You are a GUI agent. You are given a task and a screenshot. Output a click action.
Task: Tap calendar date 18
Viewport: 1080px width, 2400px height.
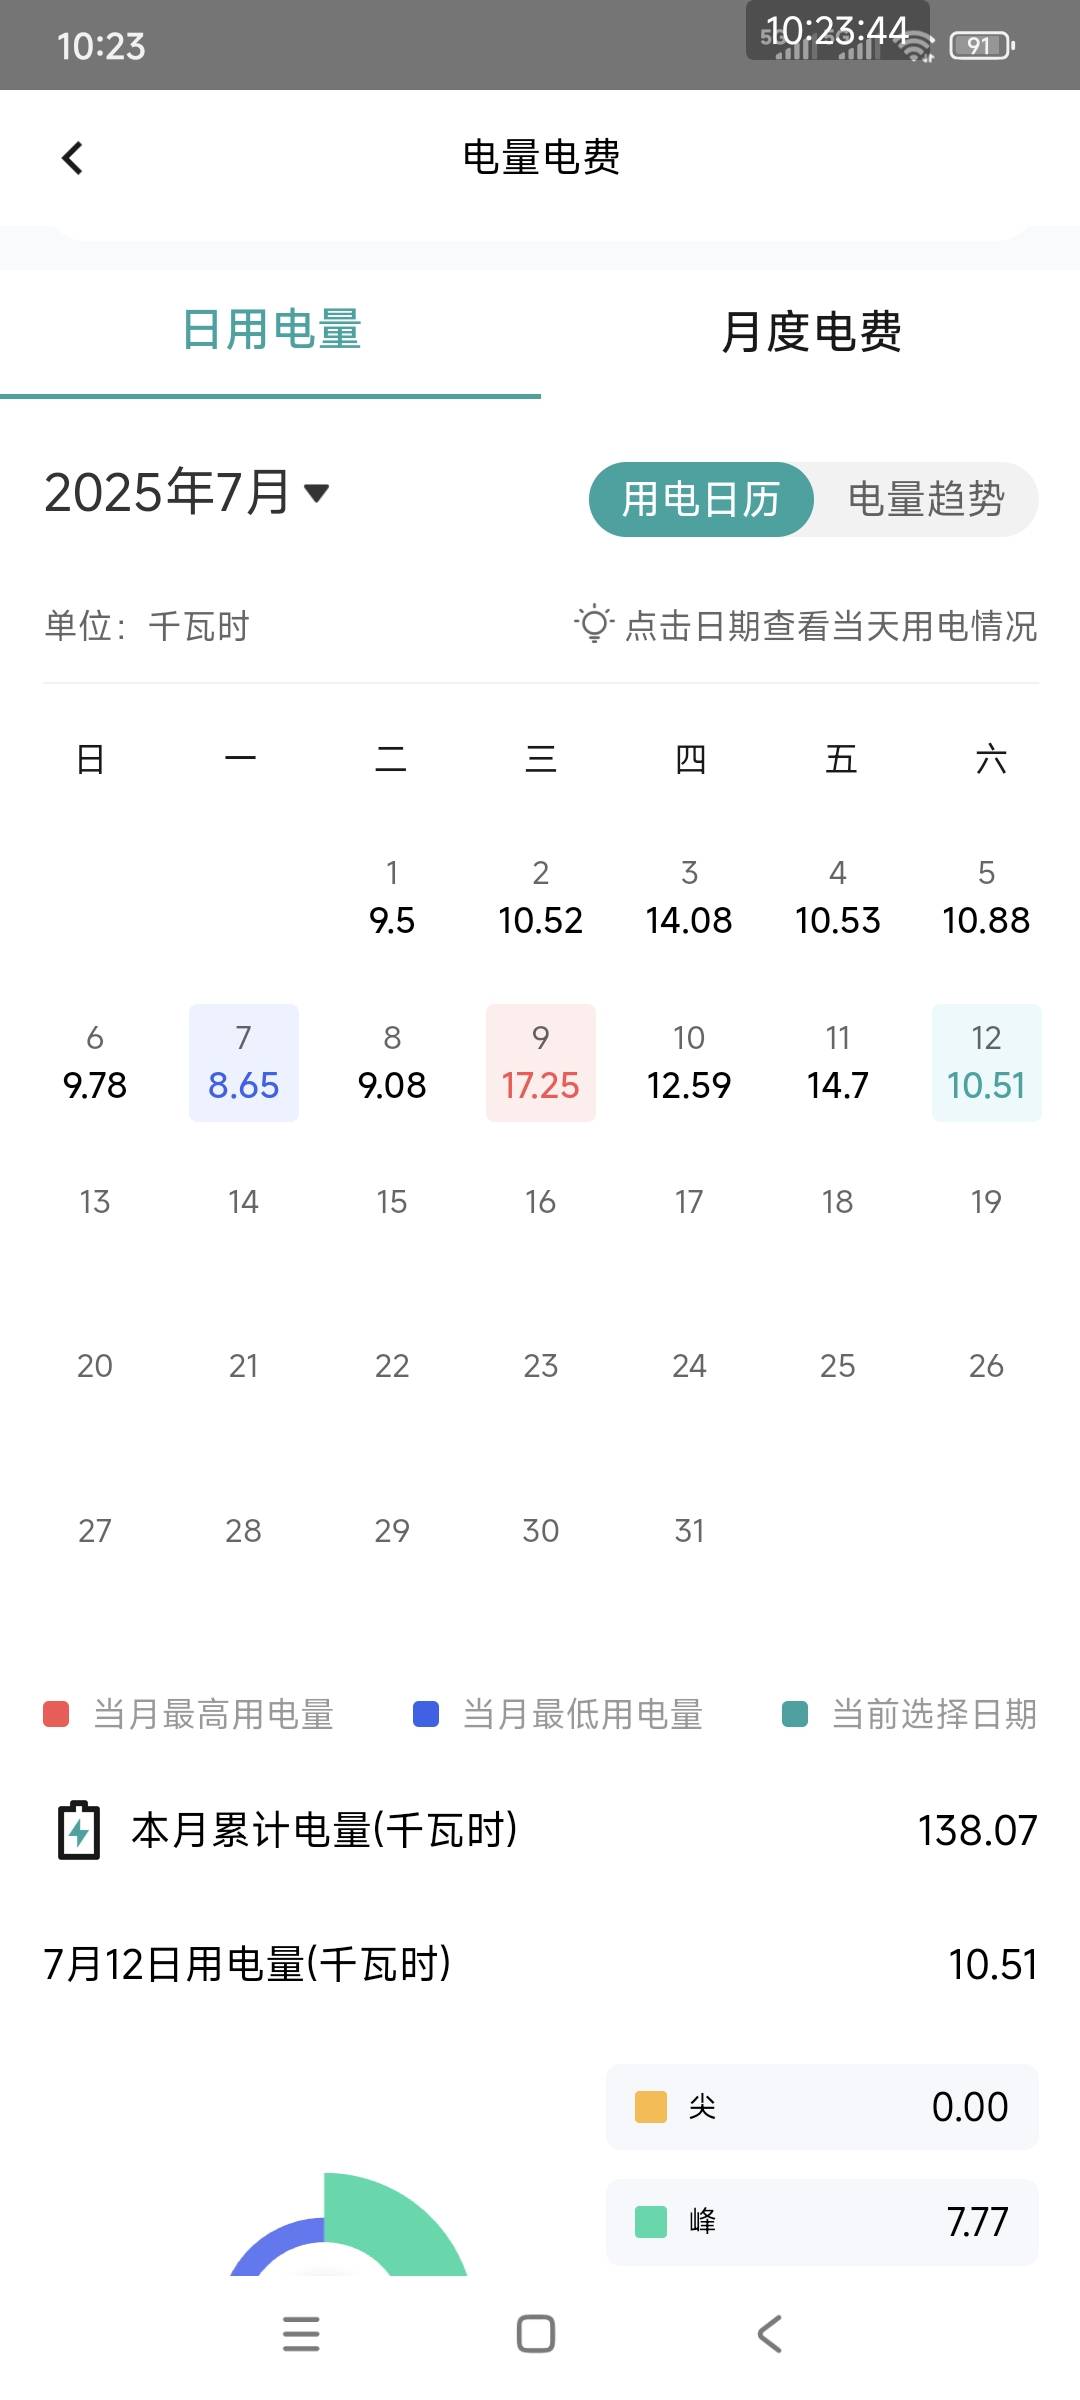tap(838, 1201)
